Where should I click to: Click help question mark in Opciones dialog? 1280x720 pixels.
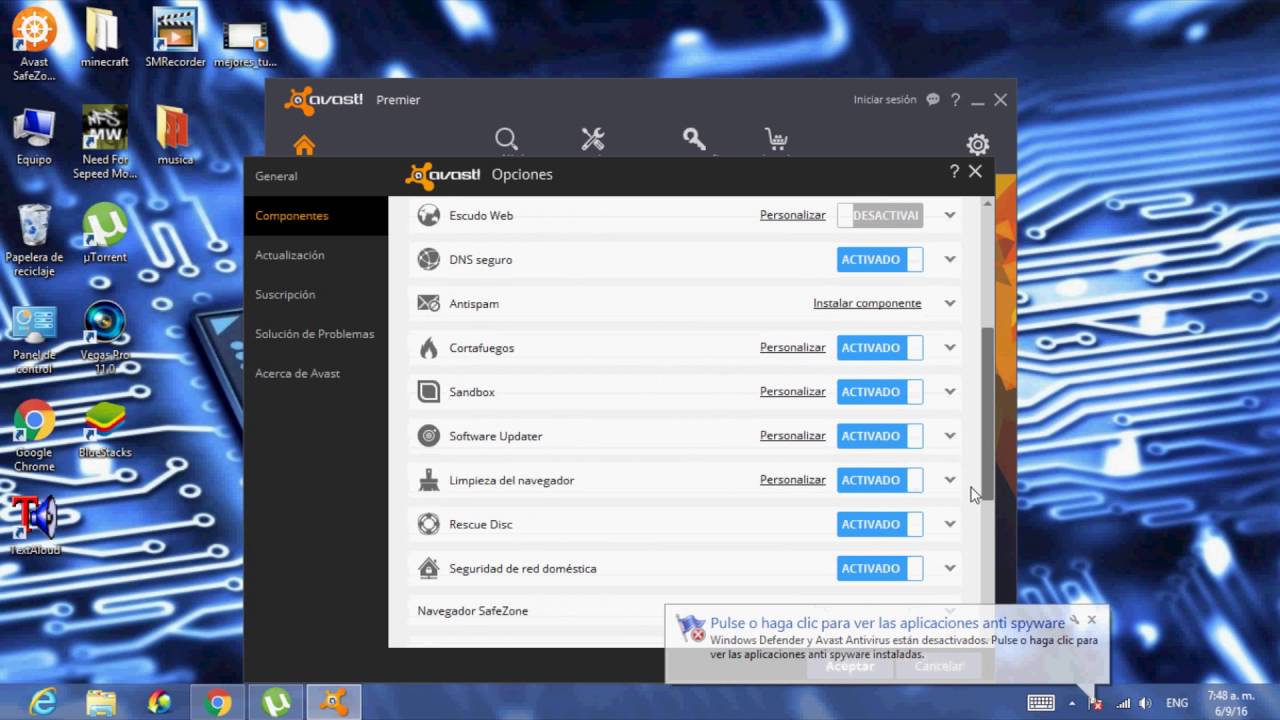pyautogui.click(x=954, y=172)
